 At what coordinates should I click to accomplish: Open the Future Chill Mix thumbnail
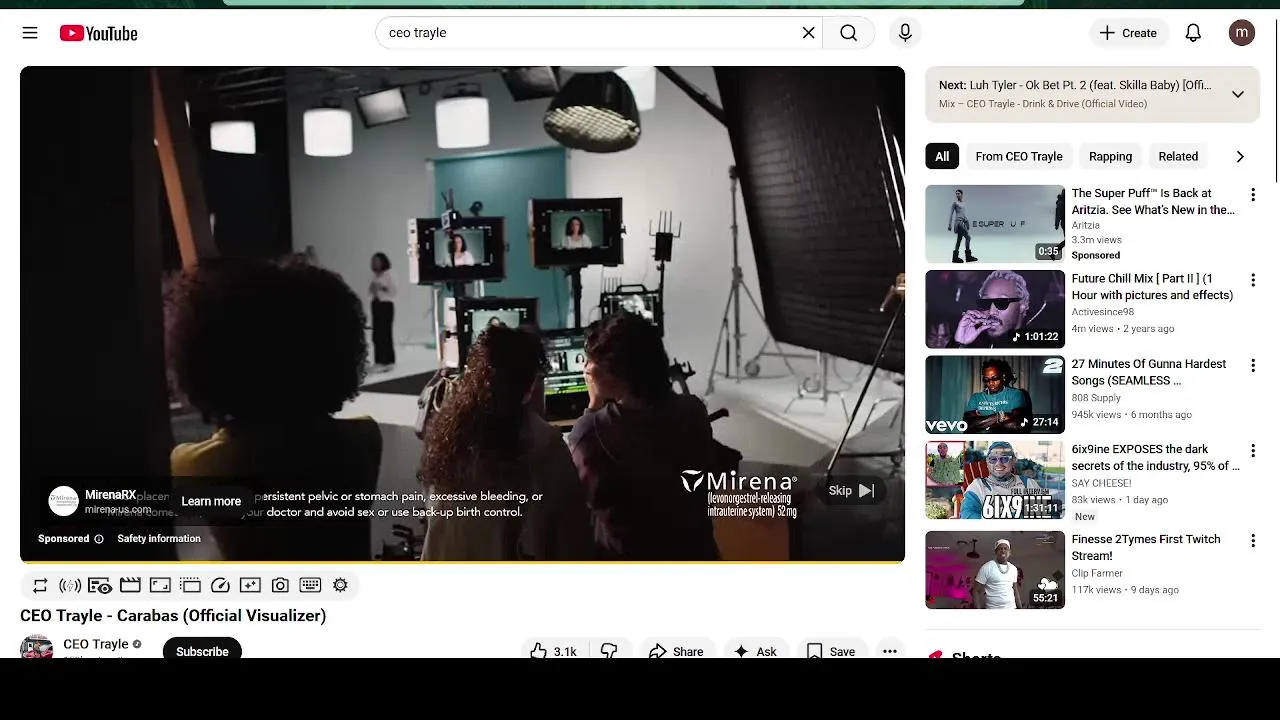point(995,309)
